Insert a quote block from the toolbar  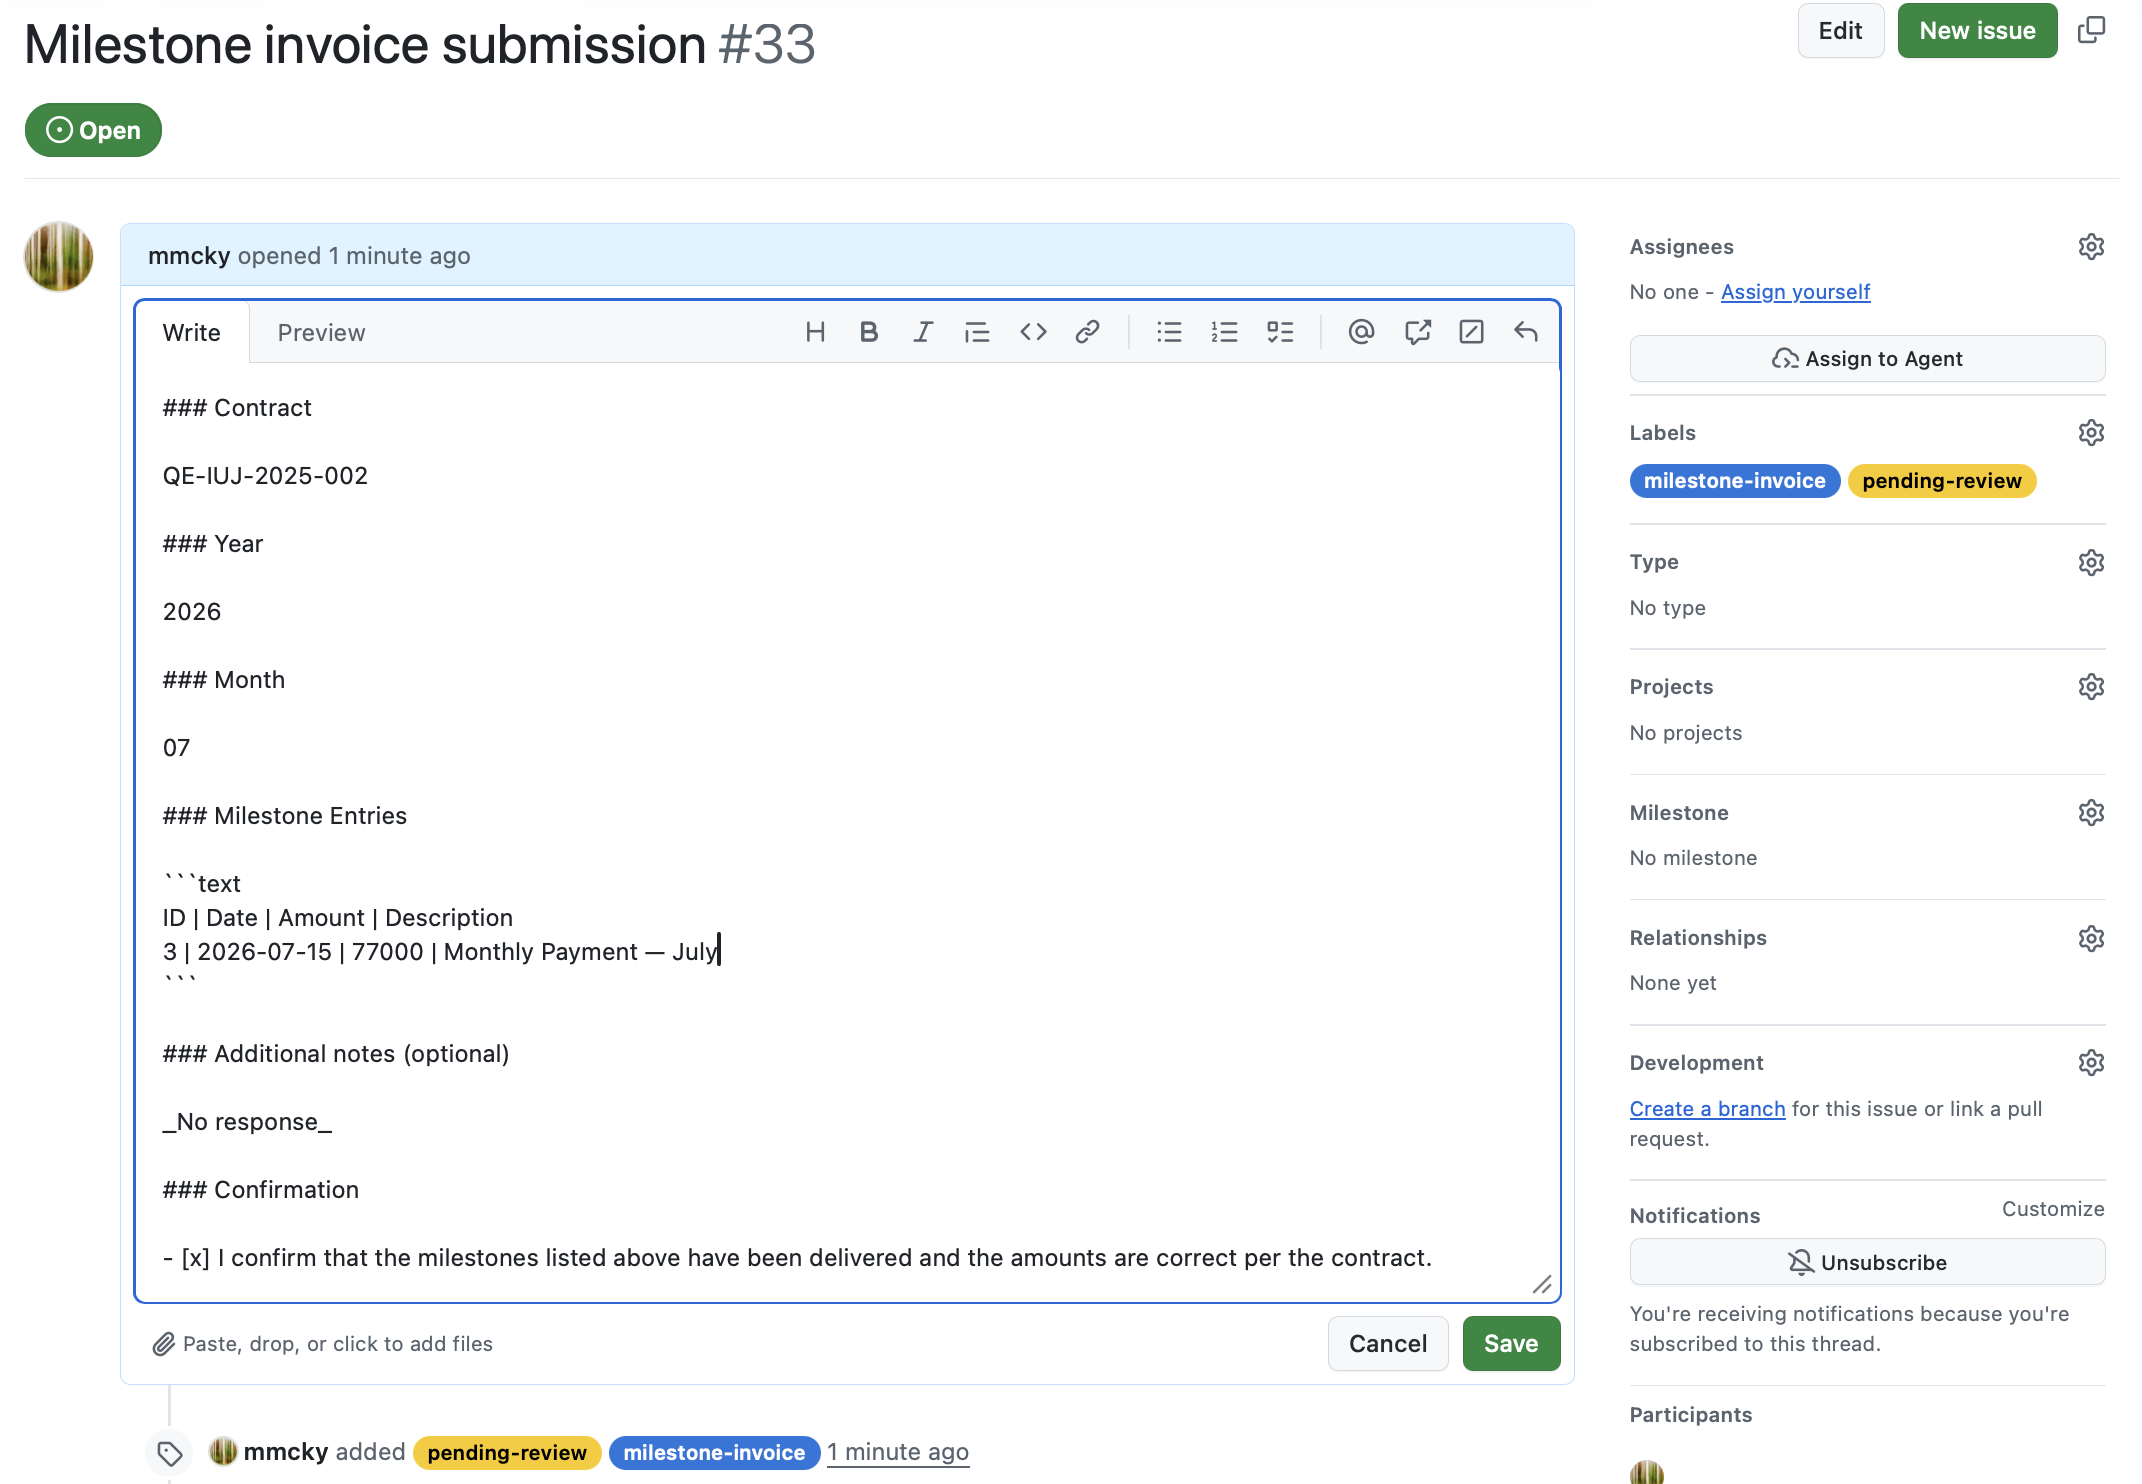[x=977, y=332]
